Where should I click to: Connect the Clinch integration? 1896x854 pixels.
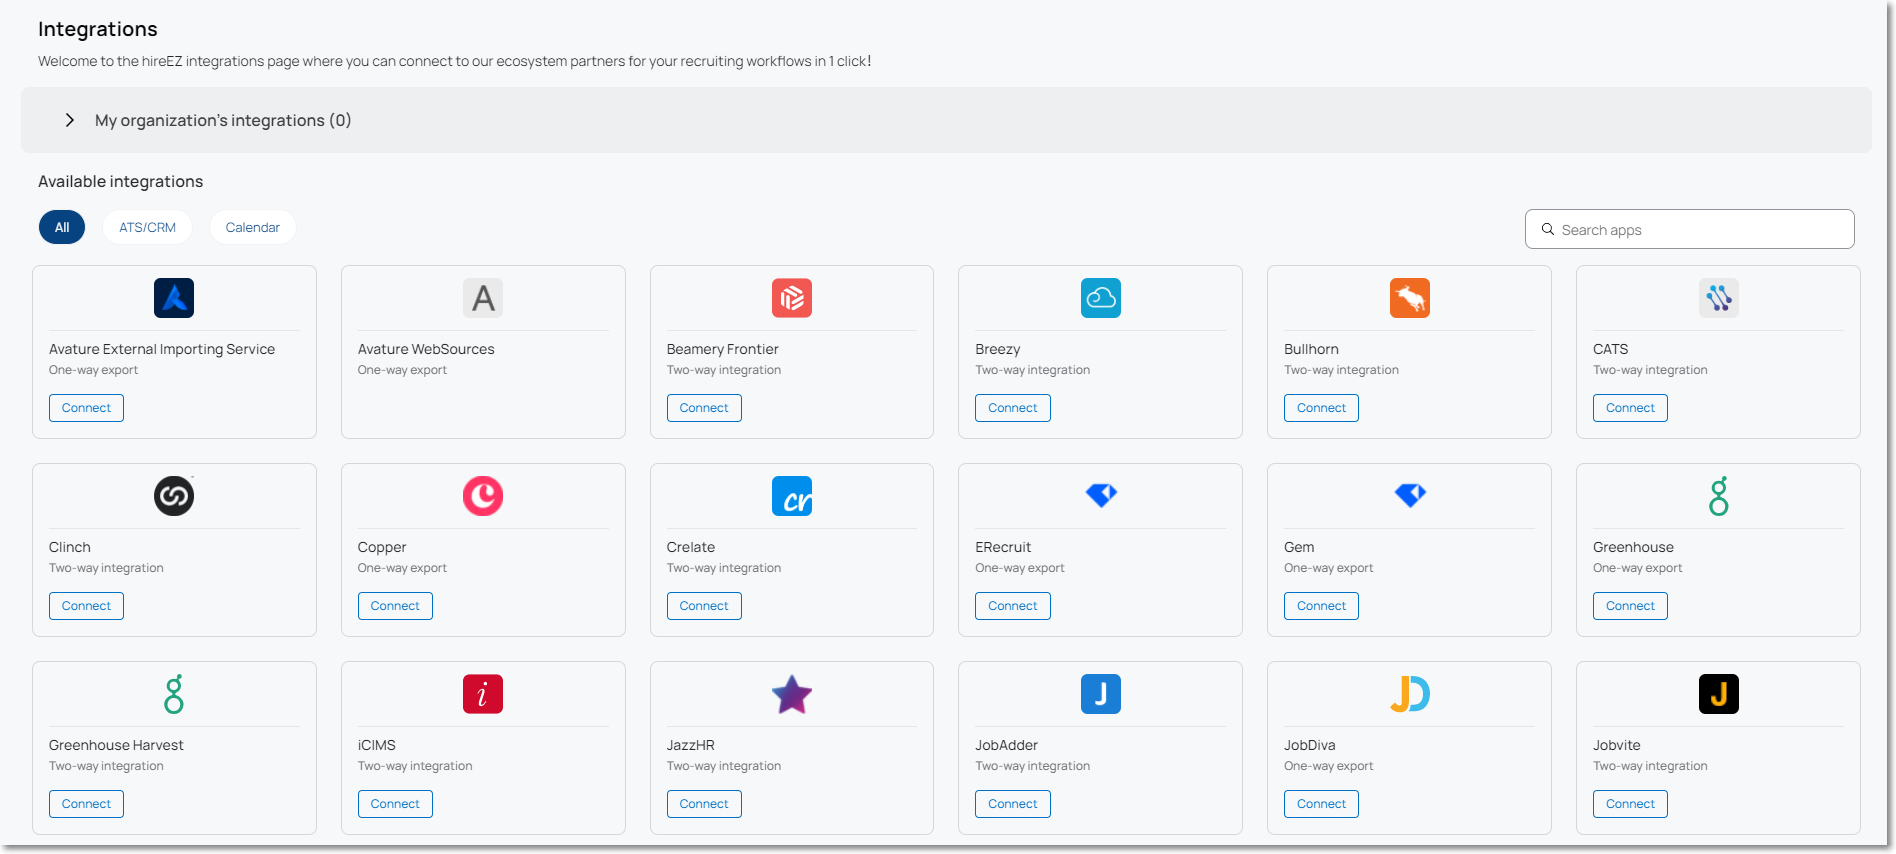point(86,606)
